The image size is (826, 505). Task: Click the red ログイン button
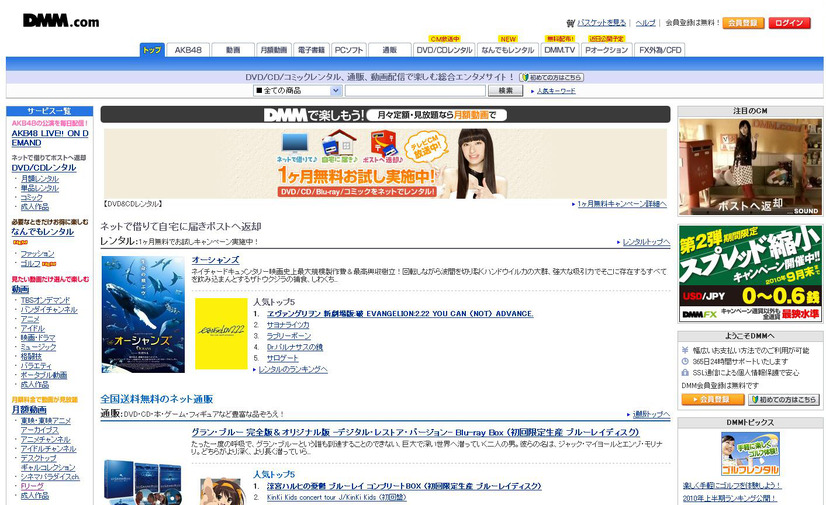pos(789,23)
